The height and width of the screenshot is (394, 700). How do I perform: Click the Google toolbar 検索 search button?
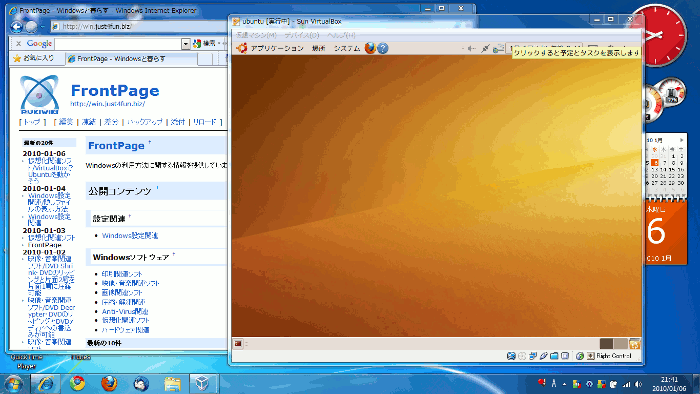coord(204,43)
